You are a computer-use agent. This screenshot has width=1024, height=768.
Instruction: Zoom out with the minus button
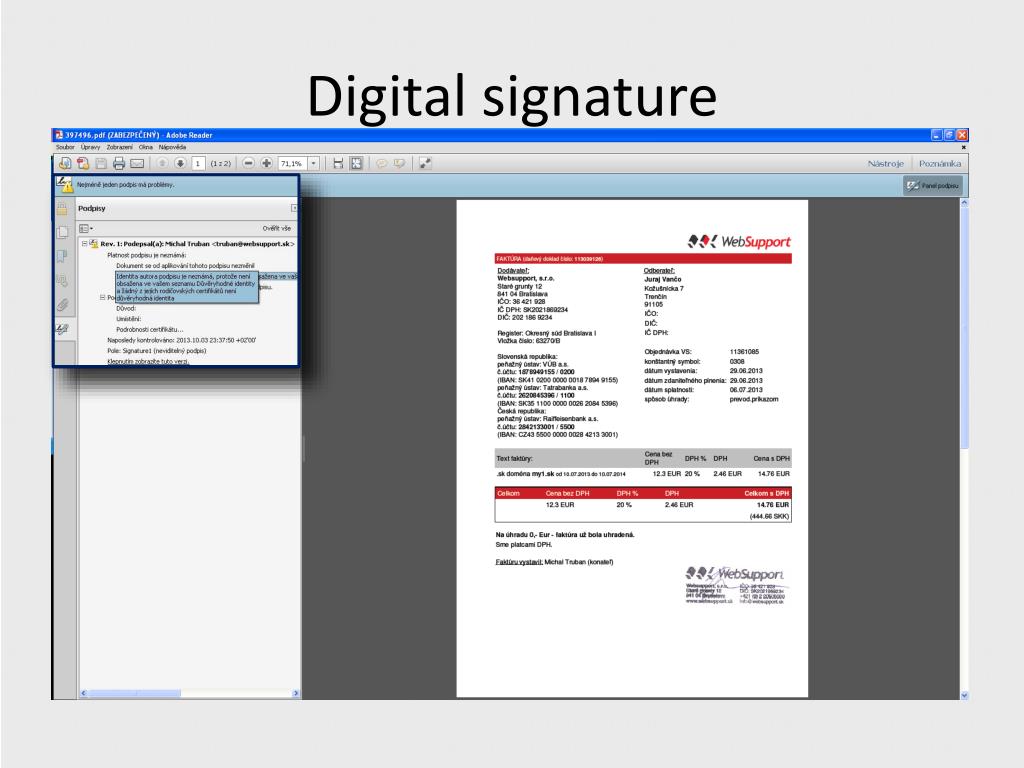pos(248,163)
